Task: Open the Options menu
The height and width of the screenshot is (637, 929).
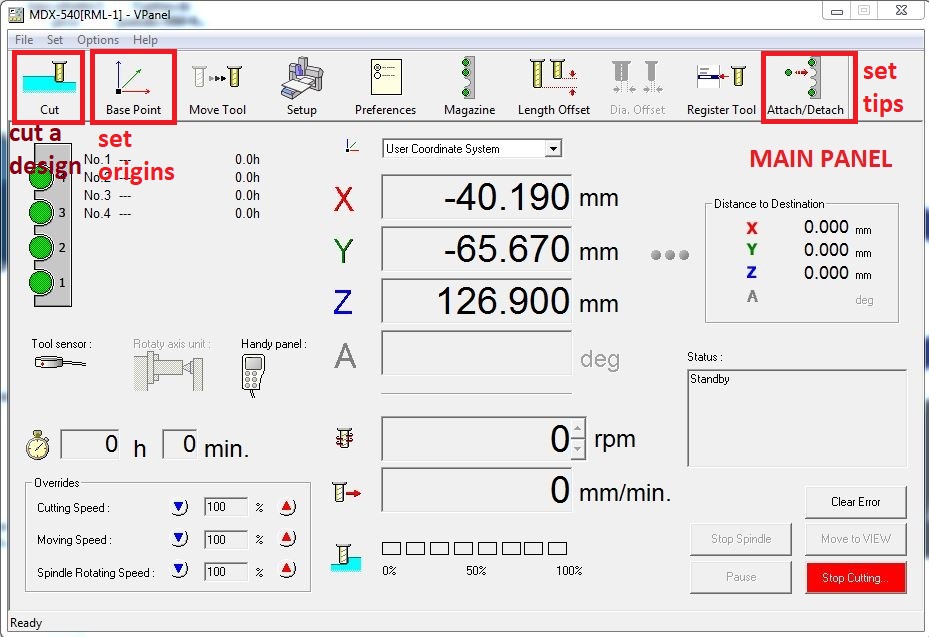Action: pyautogui.click(x=98, y=40)
